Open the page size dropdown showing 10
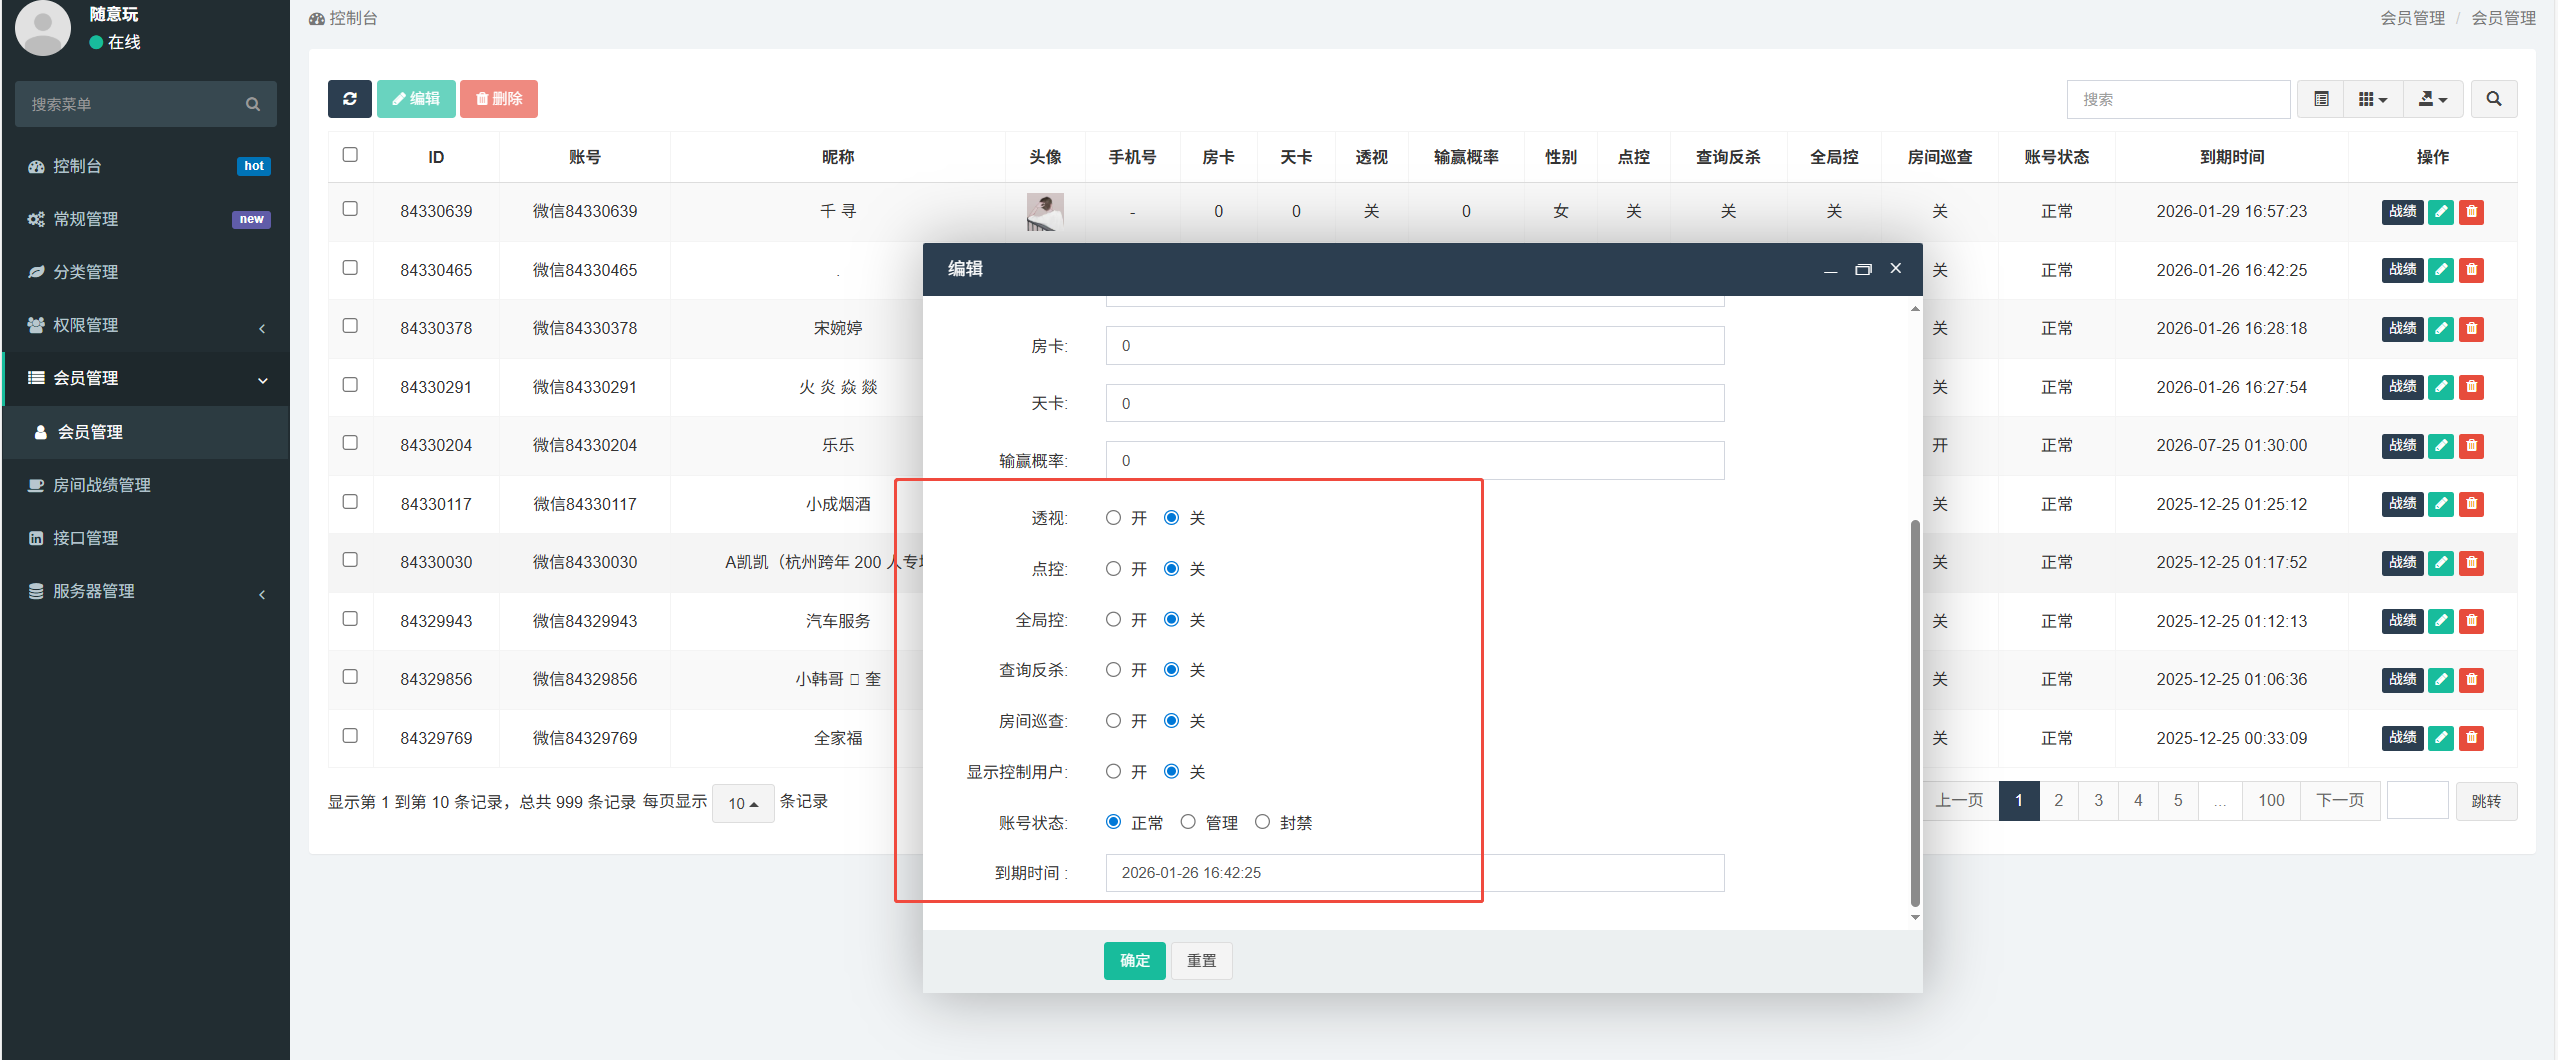 (742, 803)
